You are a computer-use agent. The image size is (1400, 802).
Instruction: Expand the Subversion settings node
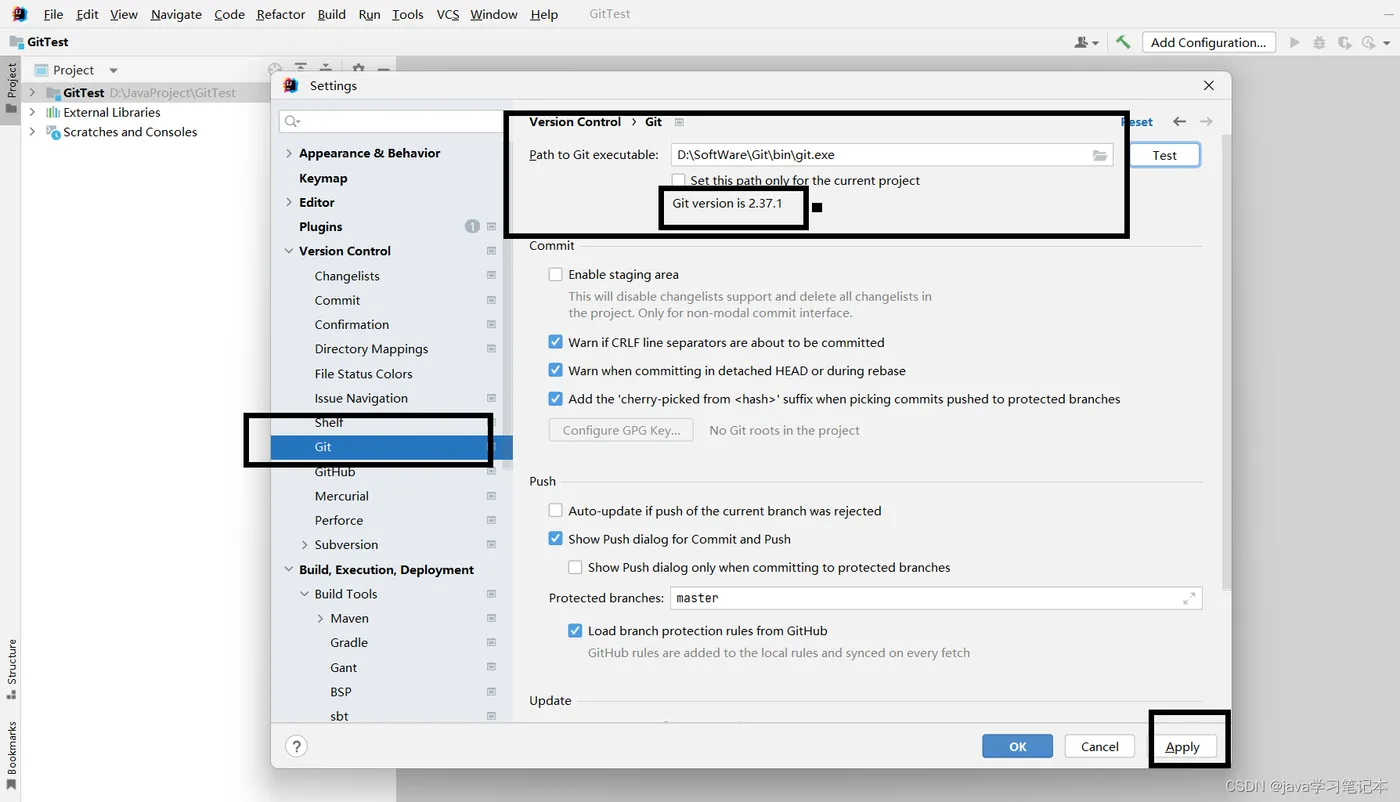(x=305, y=545)
